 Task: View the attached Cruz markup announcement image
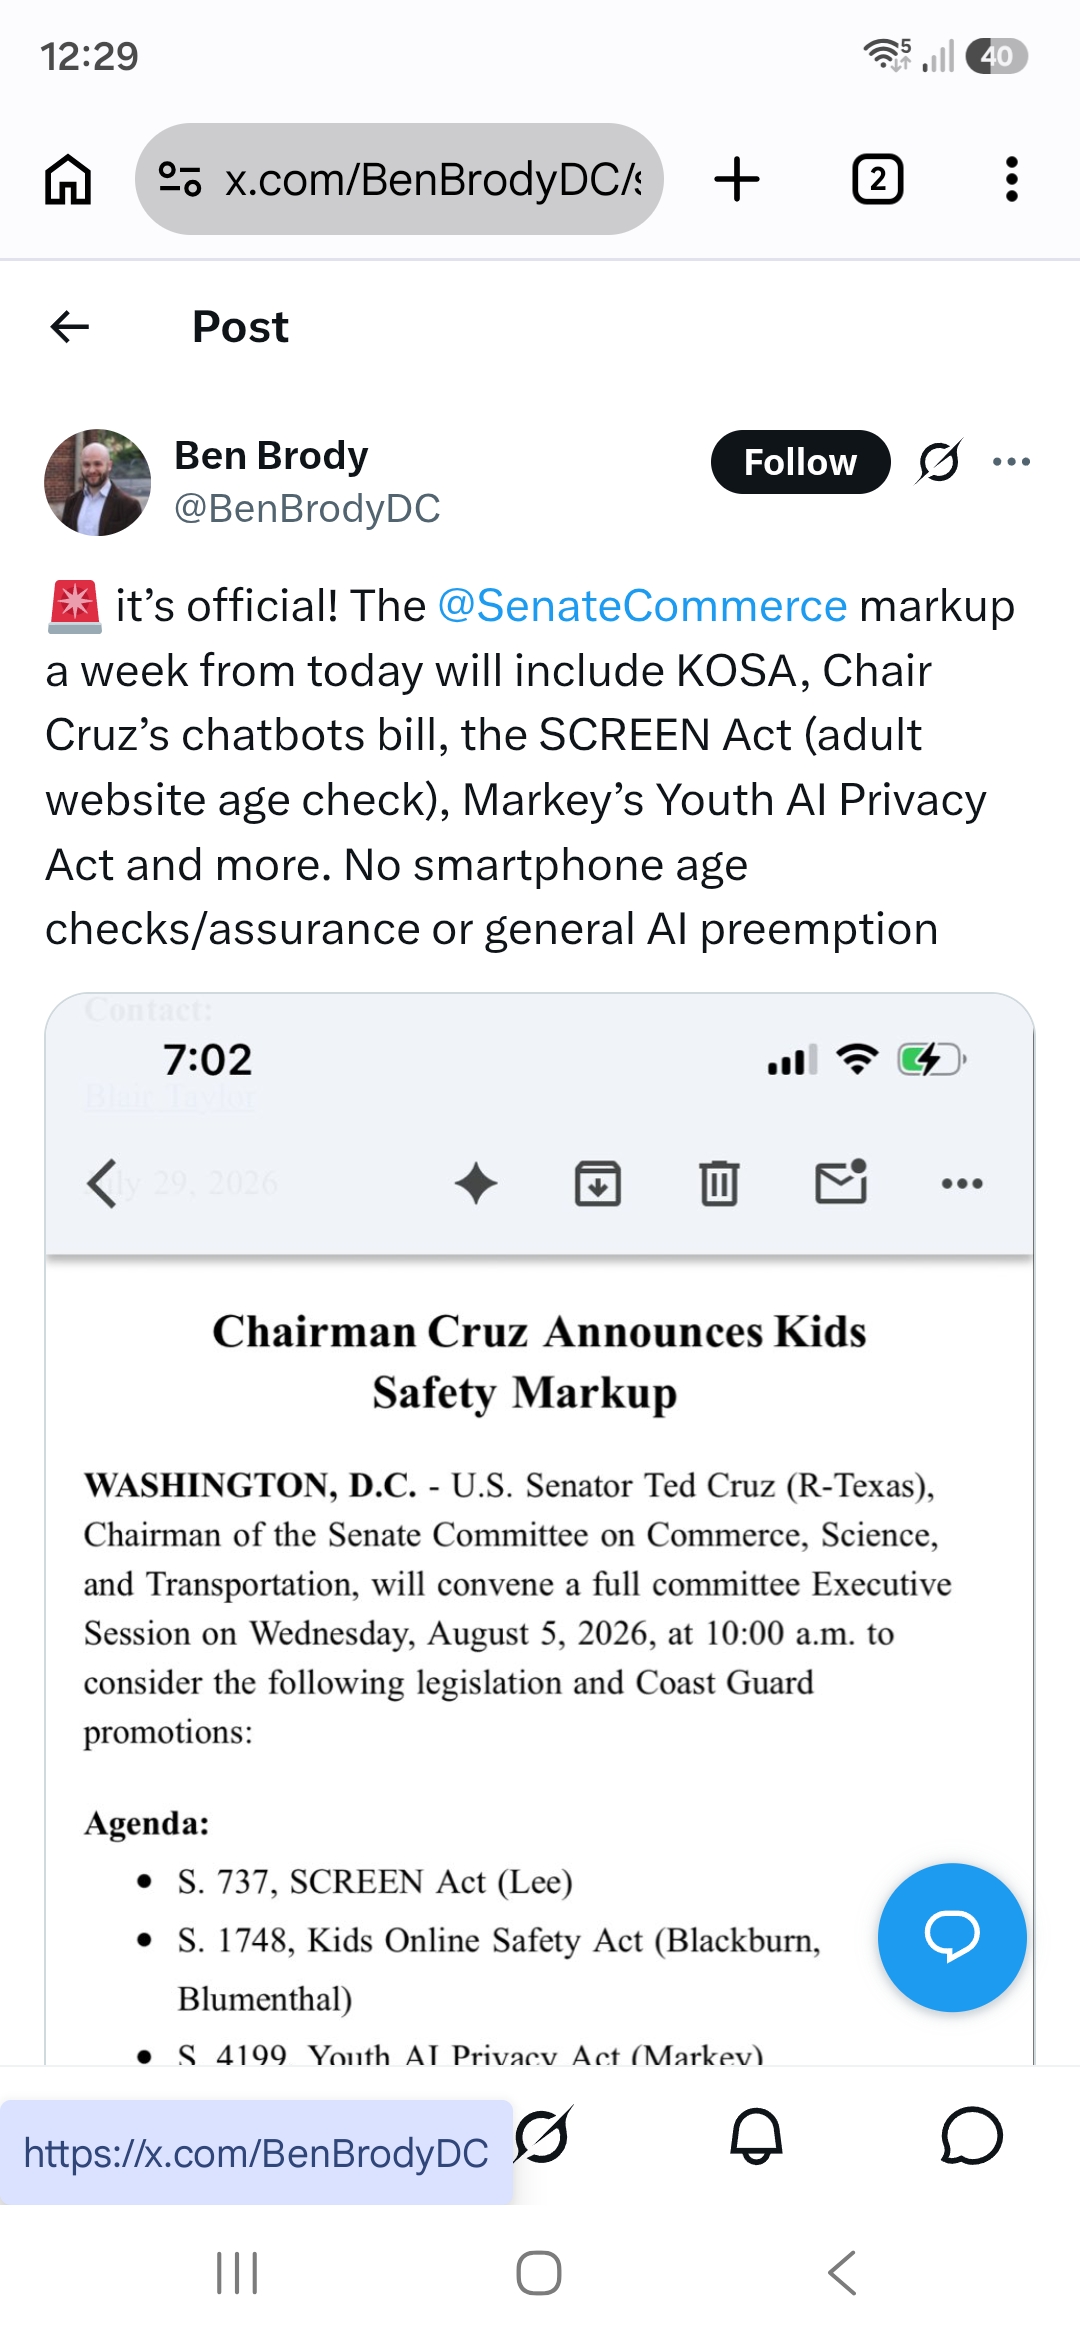point(540,1528)
